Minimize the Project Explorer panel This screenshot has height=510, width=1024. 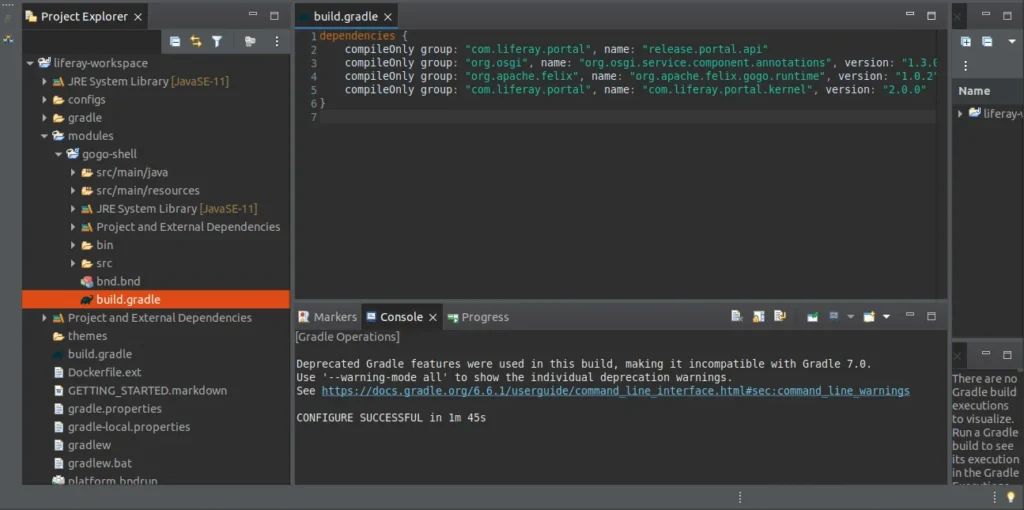tap(253, 16)
